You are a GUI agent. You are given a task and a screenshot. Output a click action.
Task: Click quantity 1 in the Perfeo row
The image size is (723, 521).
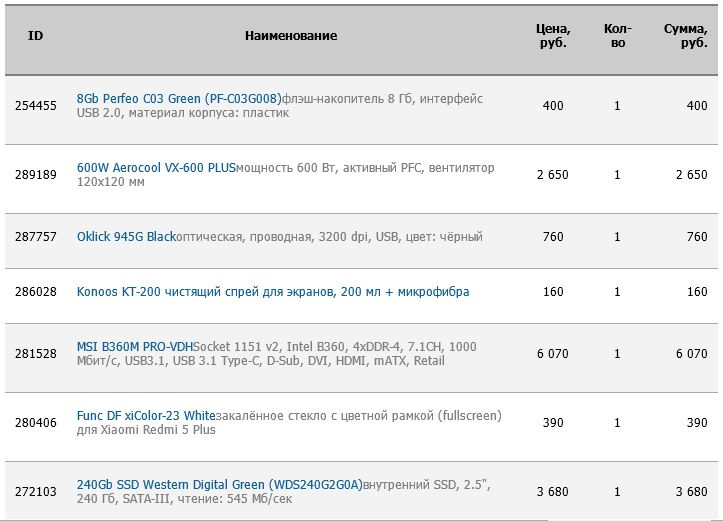pyautogui.click(x=617, y=106)
